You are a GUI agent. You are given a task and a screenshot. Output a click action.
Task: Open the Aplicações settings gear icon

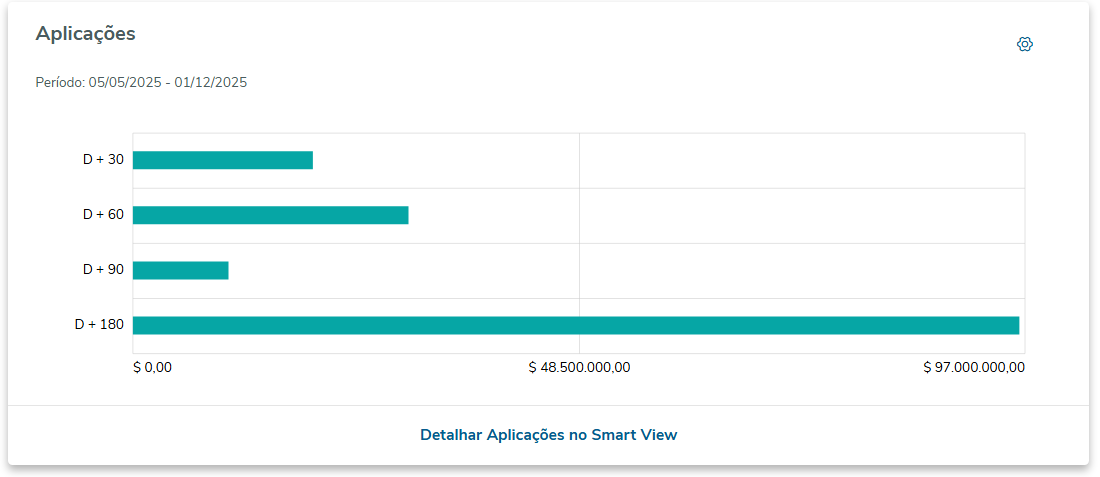pos(1024,44)
